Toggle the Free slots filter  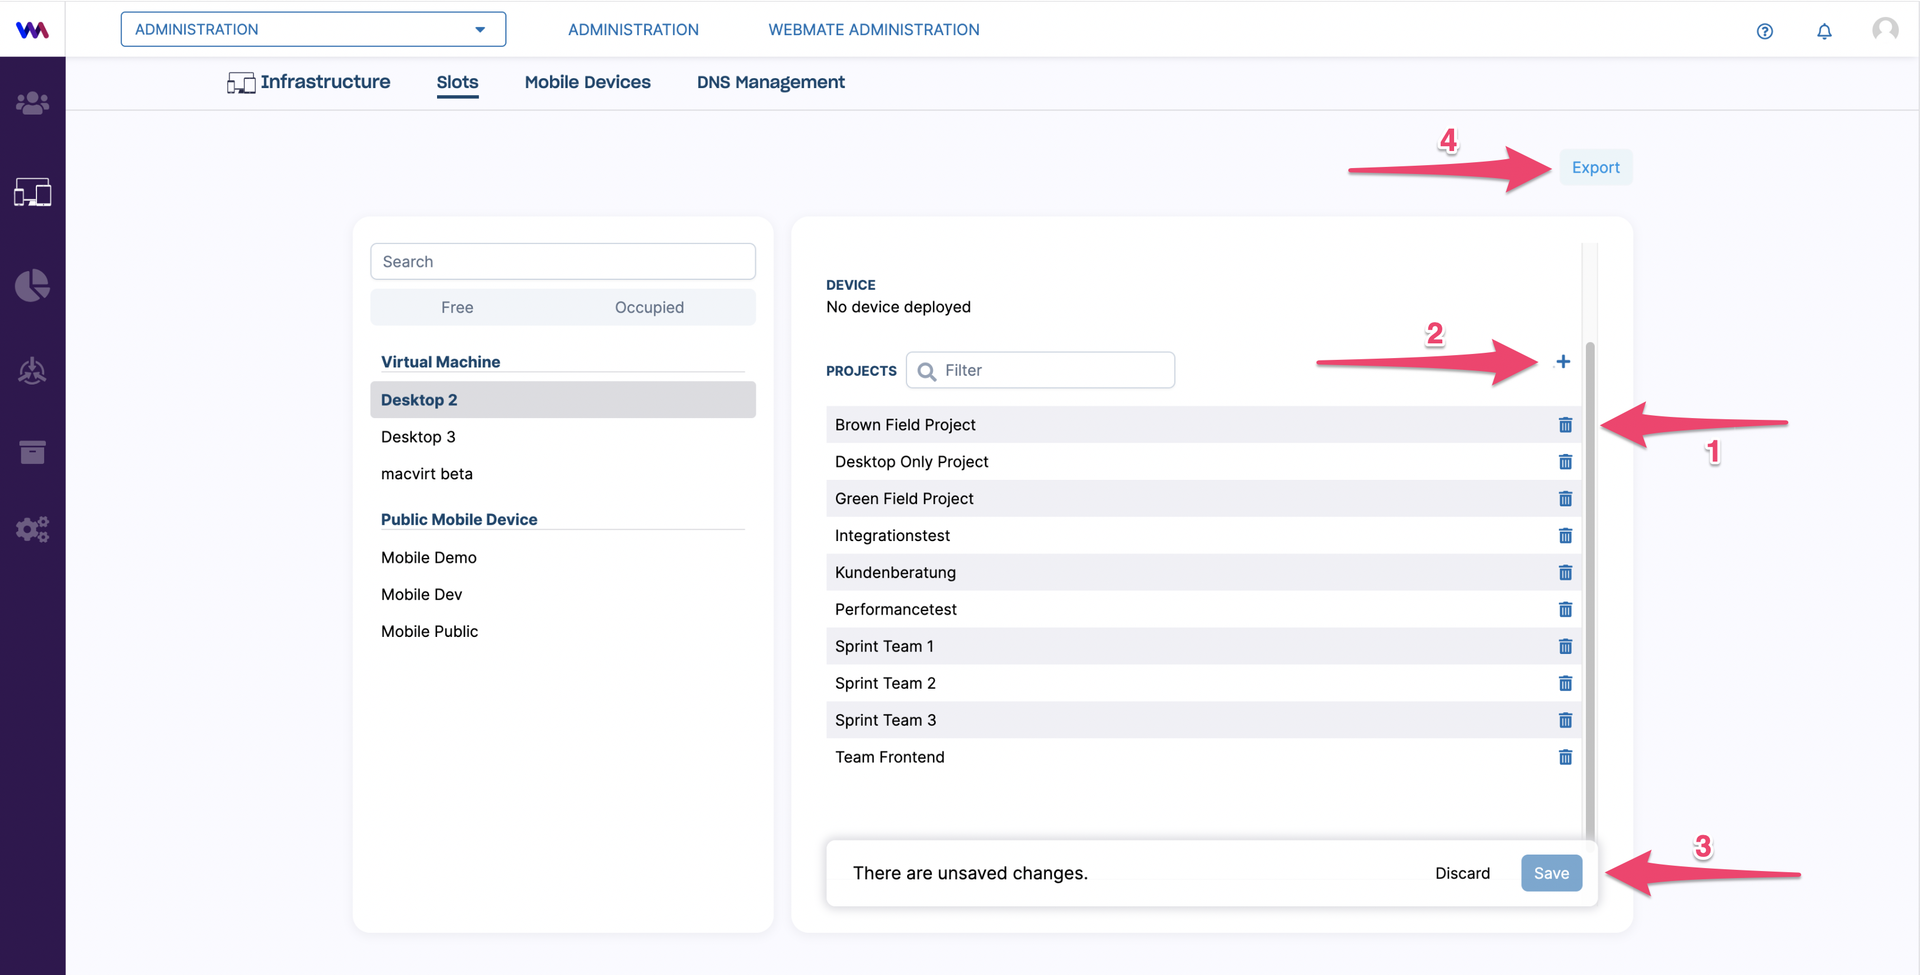click(457, 307)
